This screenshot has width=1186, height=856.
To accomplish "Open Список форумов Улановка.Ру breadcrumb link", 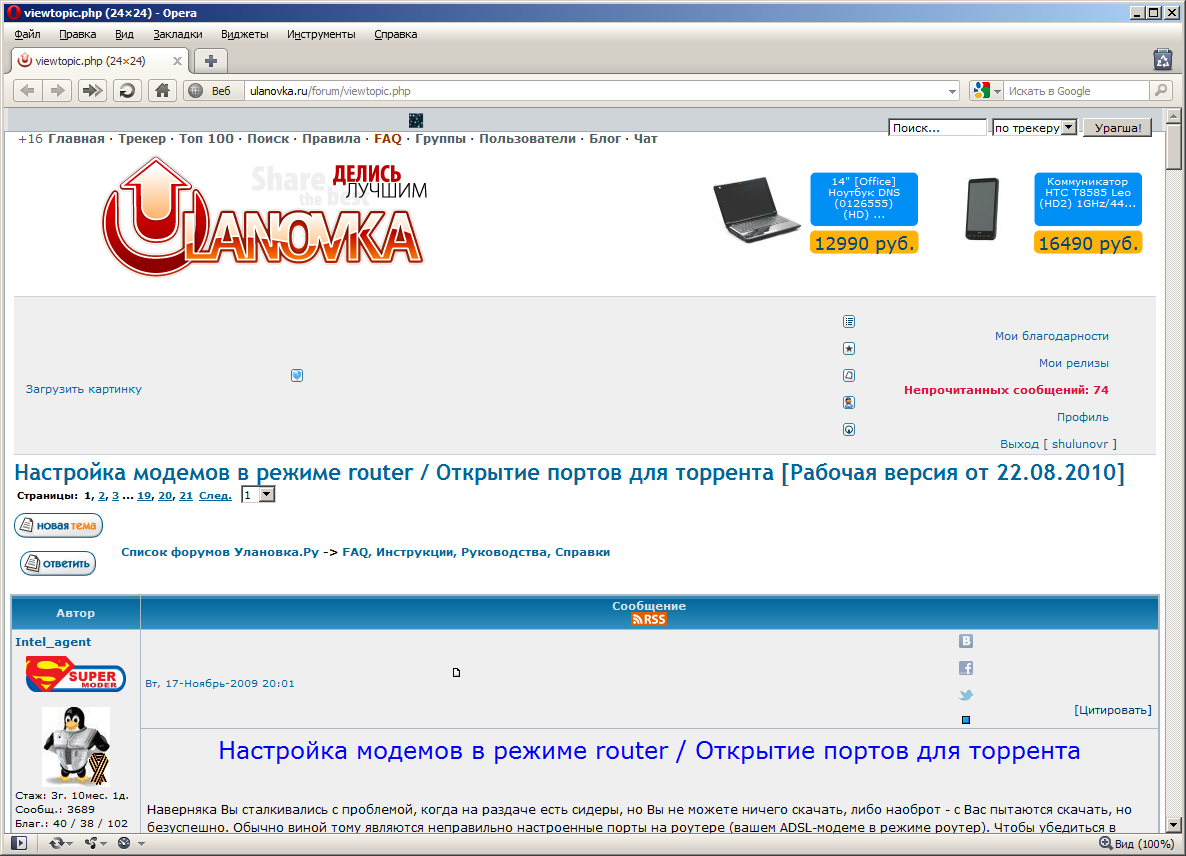I will [x=220, y=551].
